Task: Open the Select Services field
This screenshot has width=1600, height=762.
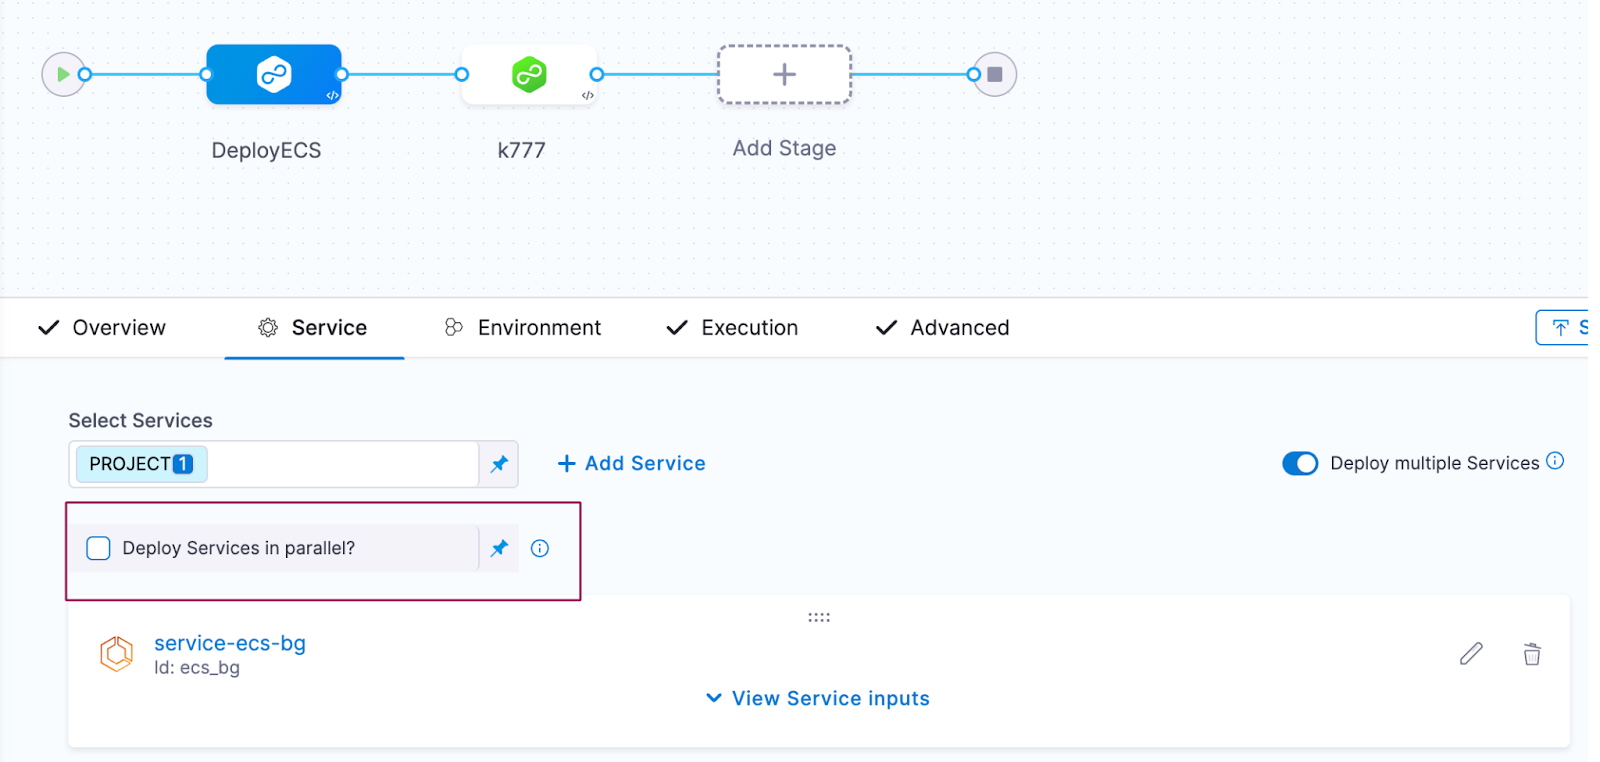Action: 340,464
